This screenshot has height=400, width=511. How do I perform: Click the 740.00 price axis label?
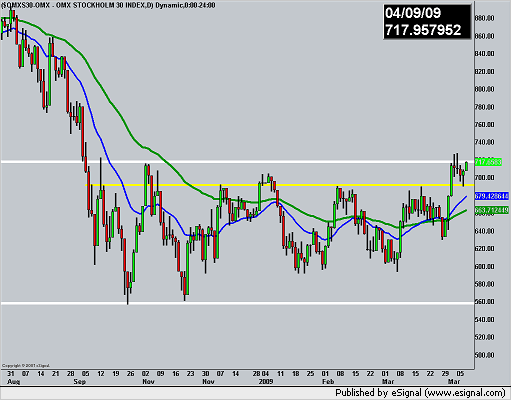[484, 142]
